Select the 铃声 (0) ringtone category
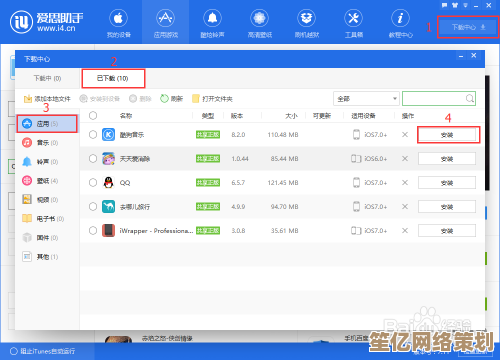 47,162
